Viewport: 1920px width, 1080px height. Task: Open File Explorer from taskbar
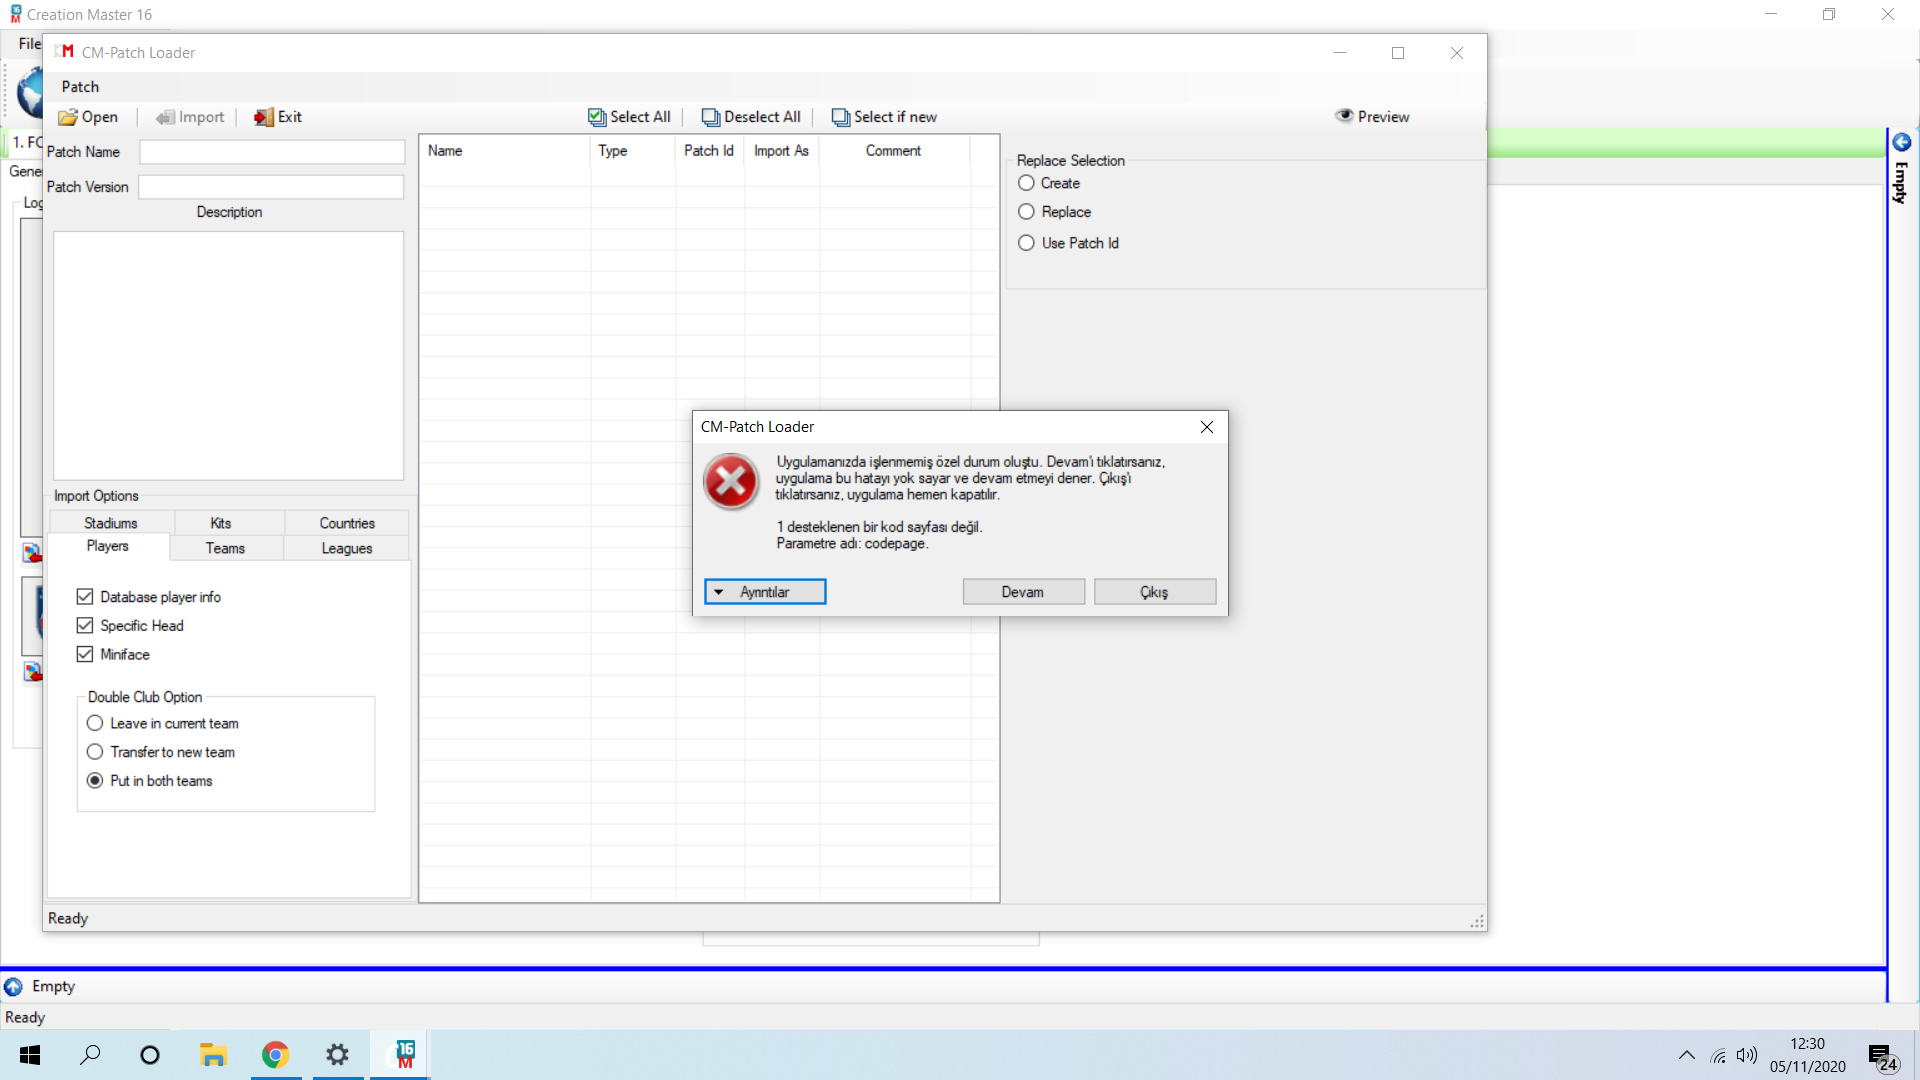pos(213,1055)
